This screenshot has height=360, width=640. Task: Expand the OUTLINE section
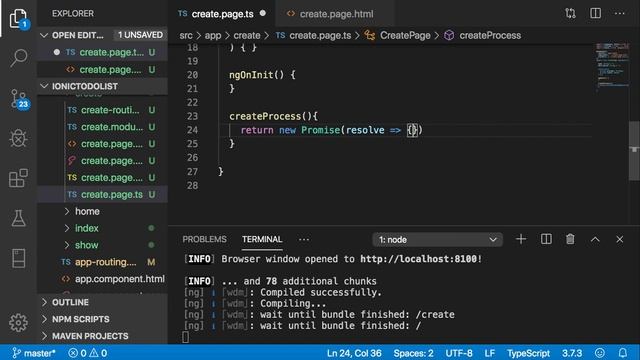70,302
